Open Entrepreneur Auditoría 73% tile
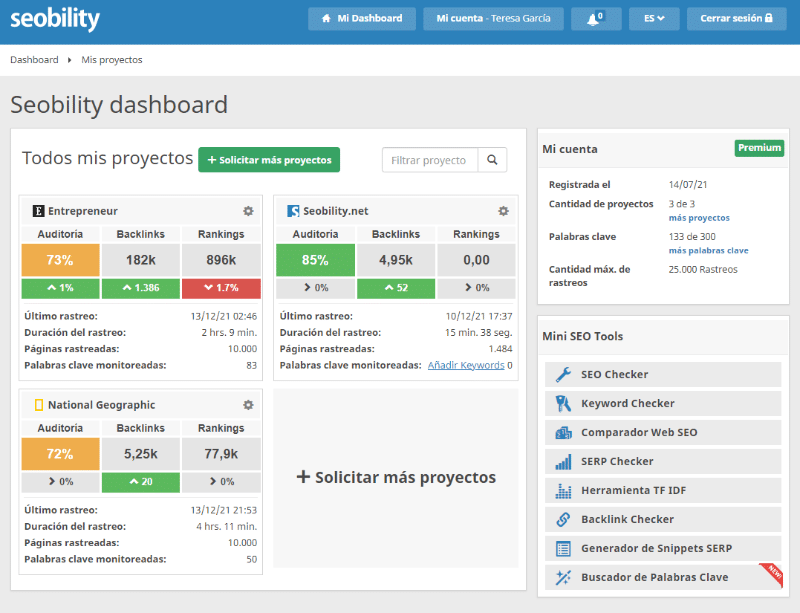The image size is (800, 613). click(x=60, y=260)
